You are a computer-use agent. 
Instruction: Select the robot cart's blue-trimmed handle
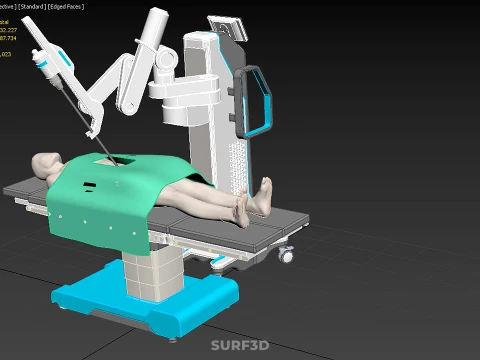click(253, 102)
